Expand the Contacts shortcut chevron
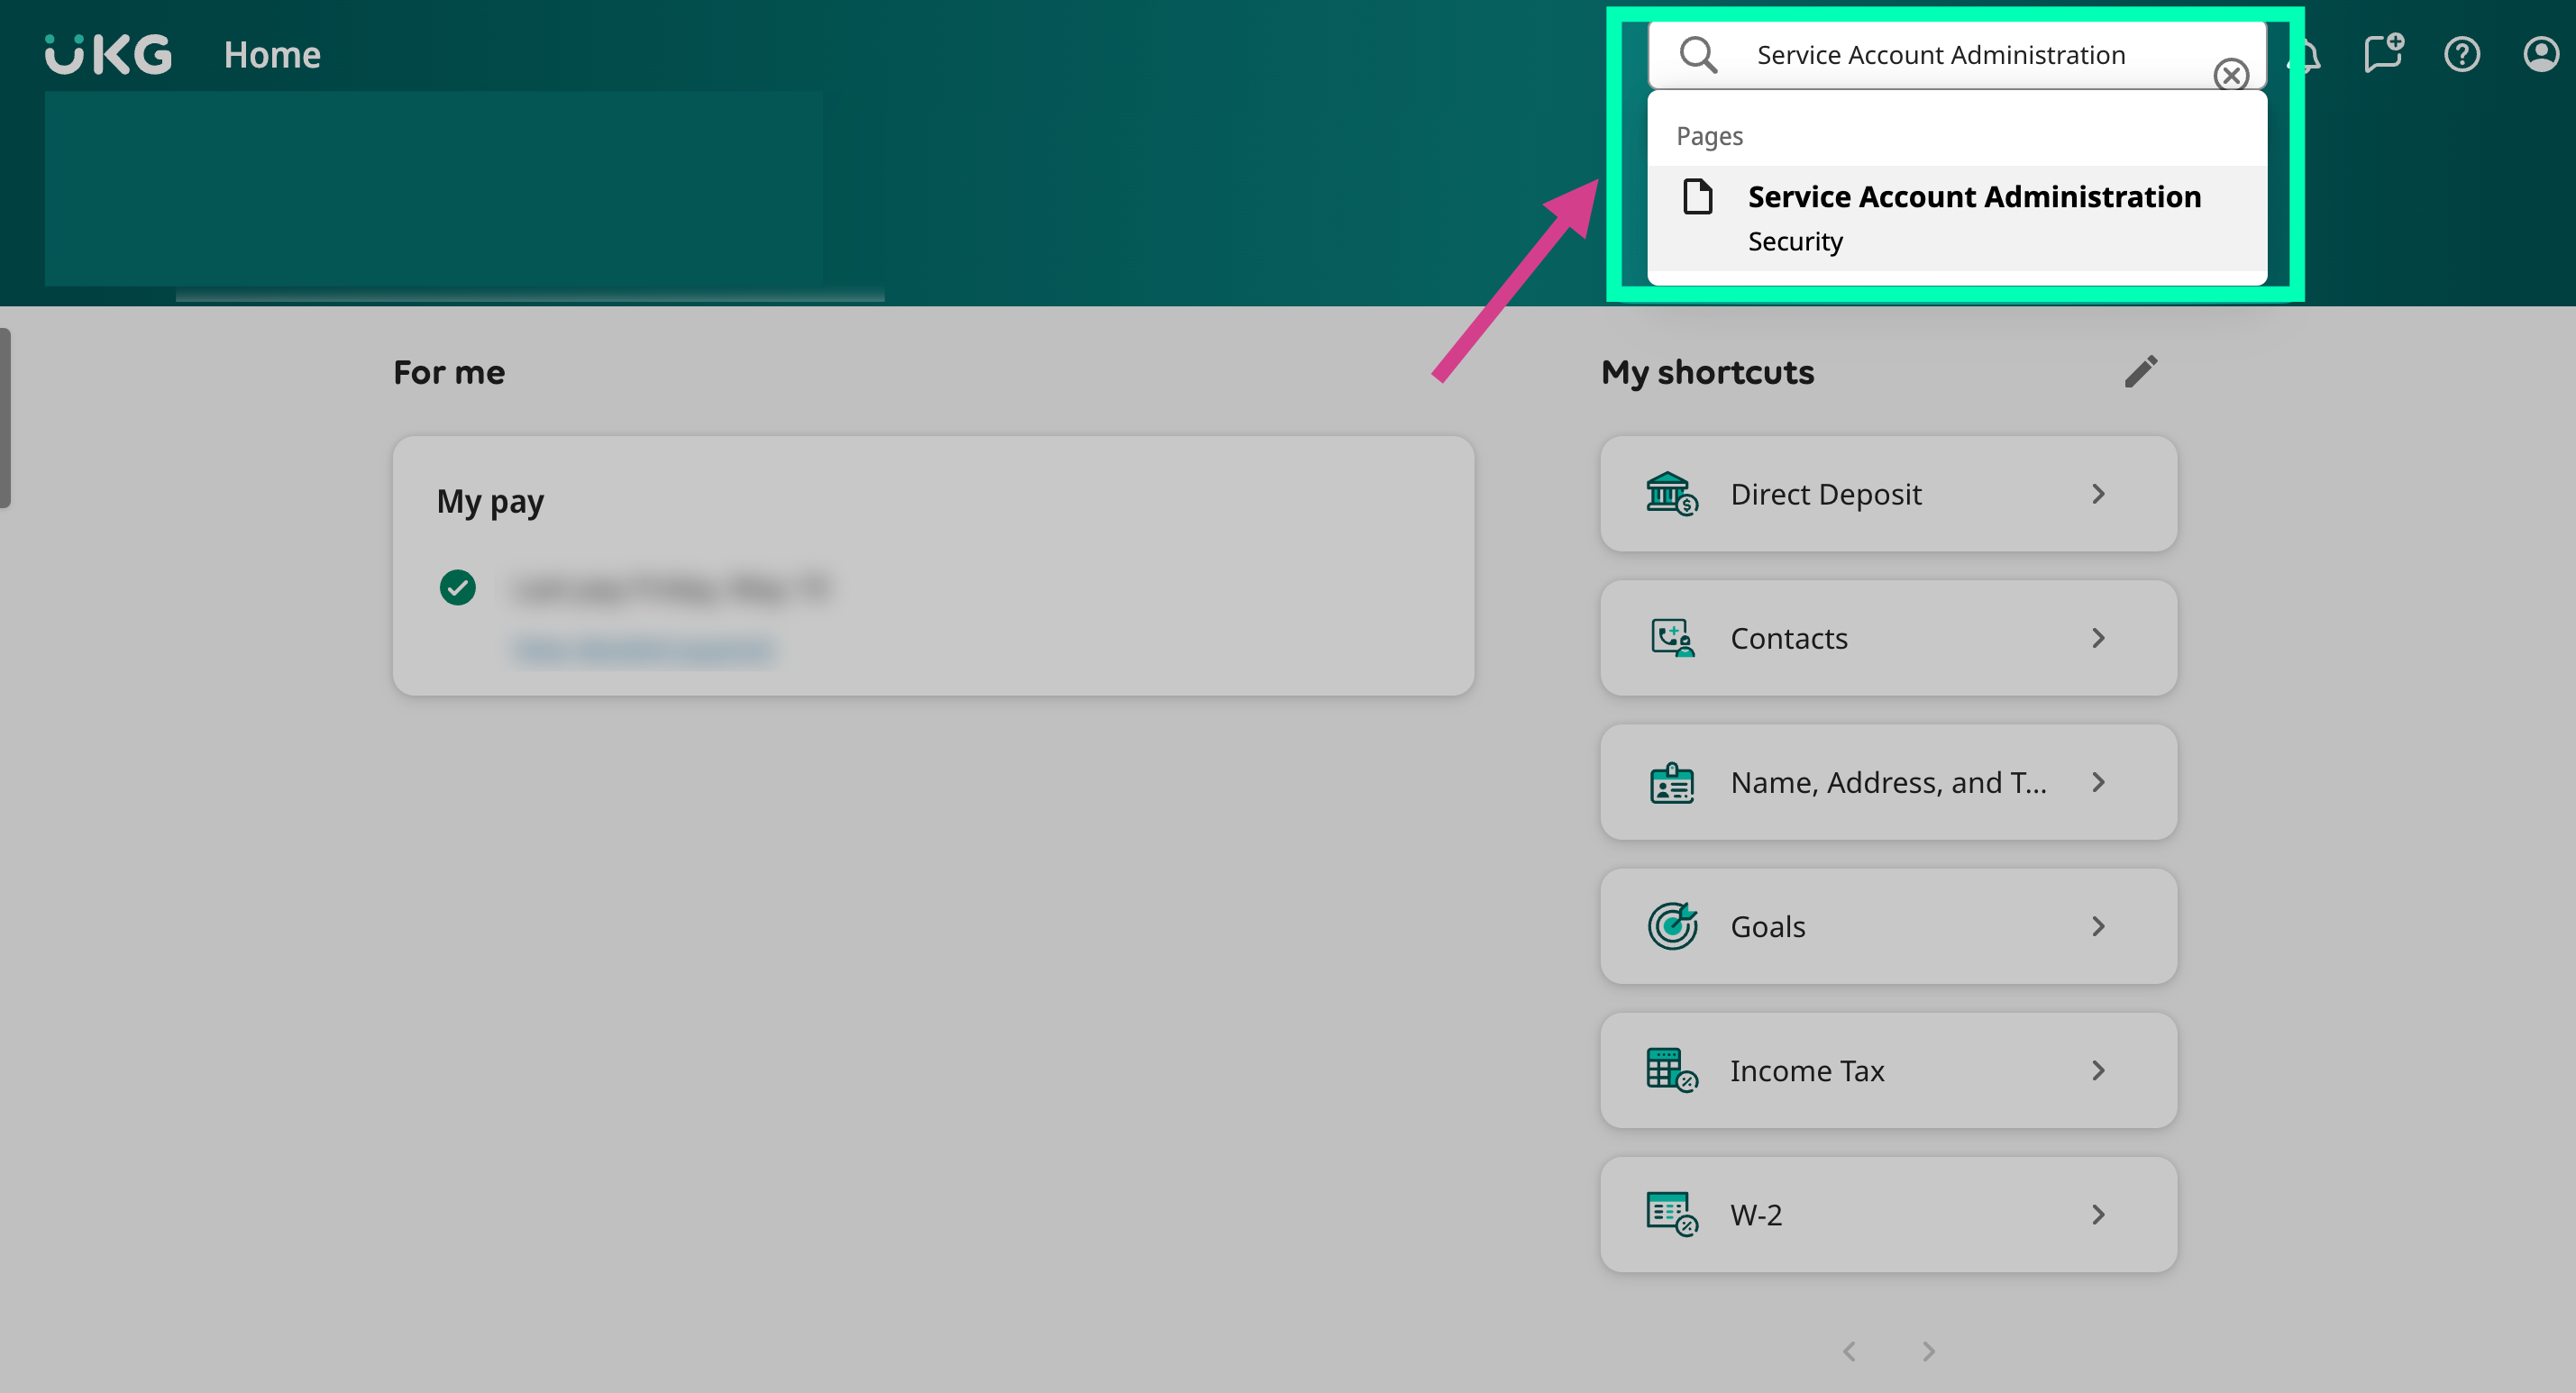The width and height of the screenshot is (2576, 1393). coord(2098,638)
